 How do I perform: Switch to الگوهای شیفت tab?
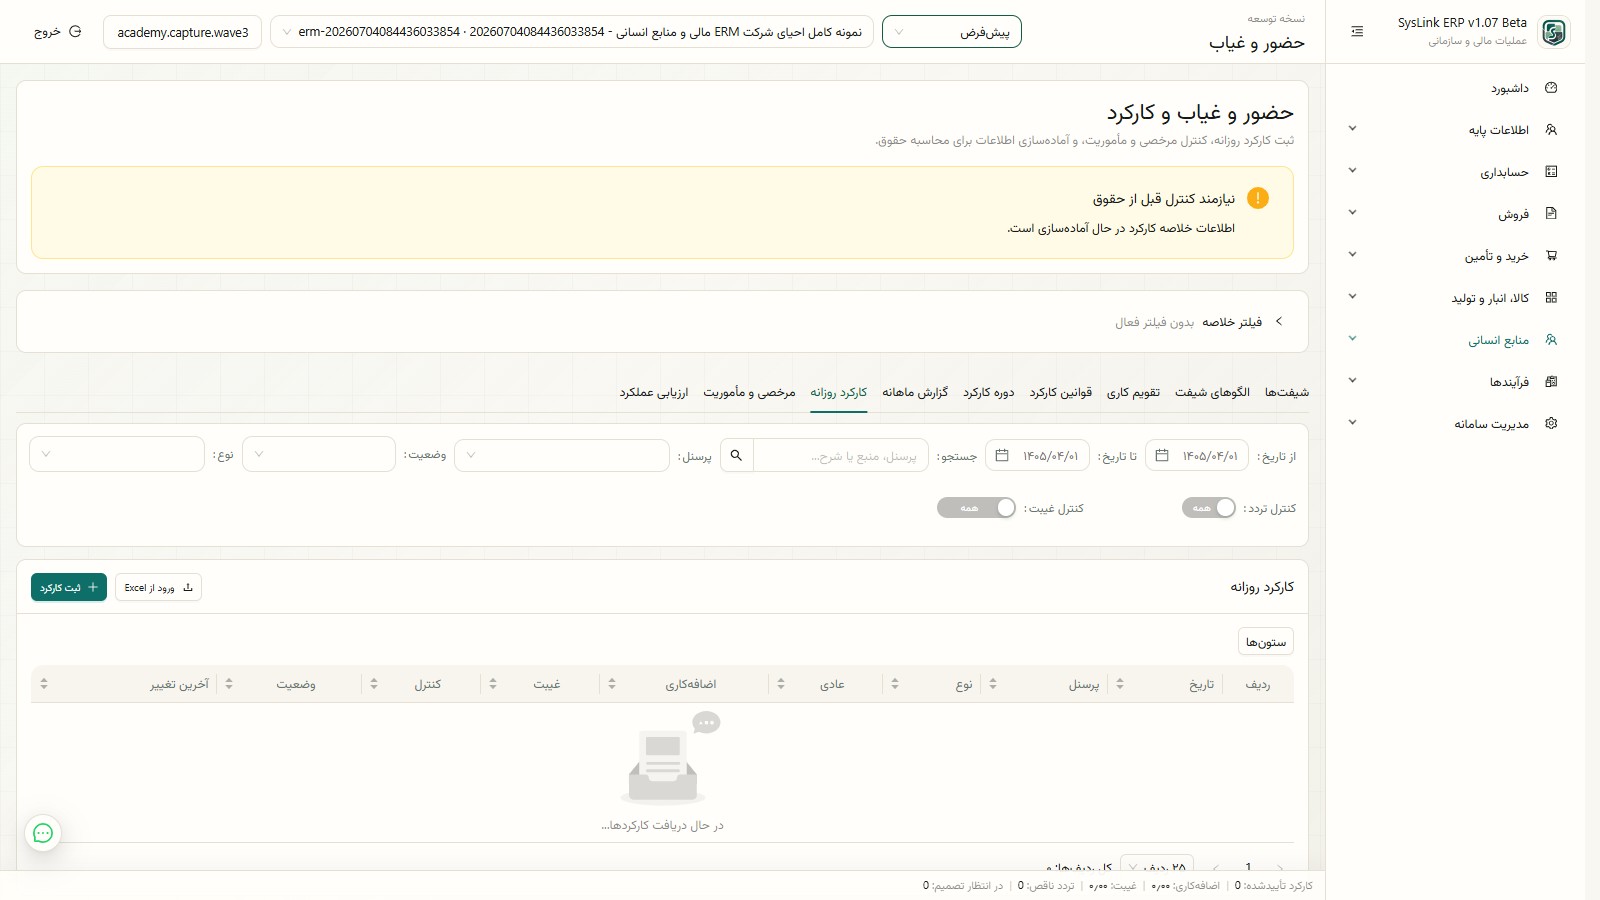1212,392
